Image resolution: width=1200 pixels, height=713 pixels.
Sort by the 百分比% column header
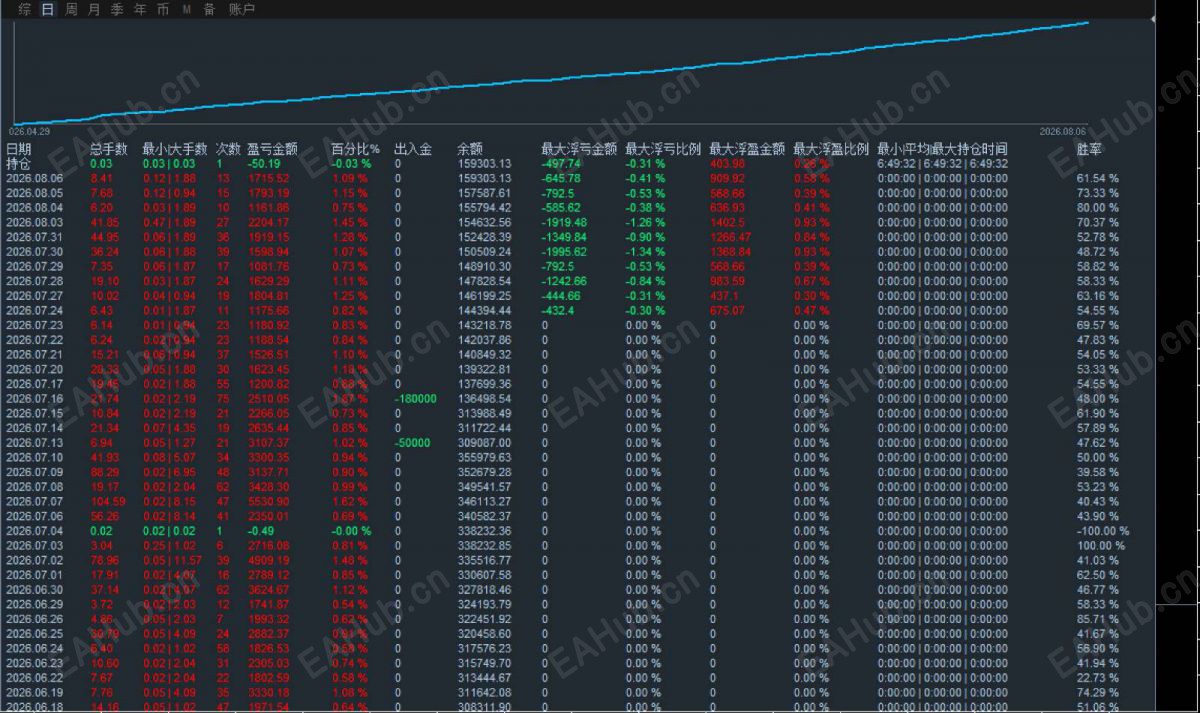pos(356,149)
